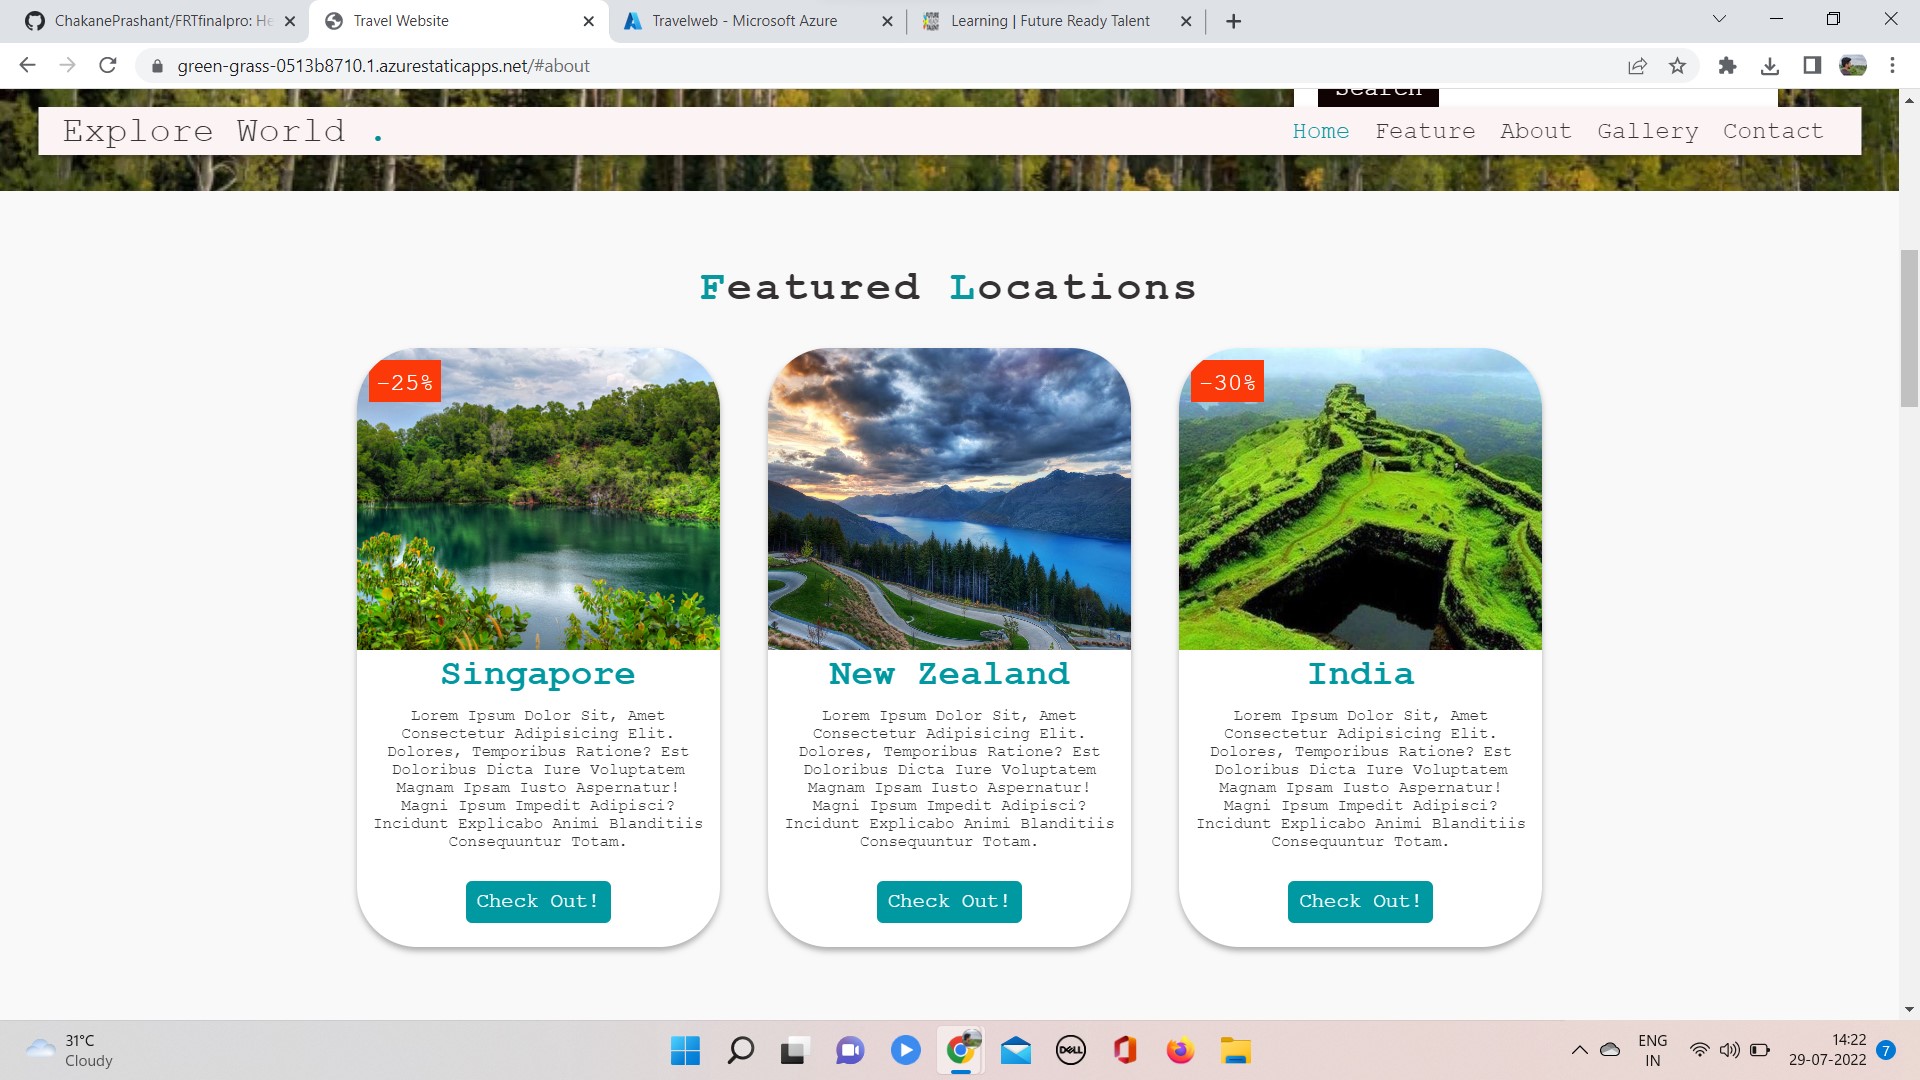The height and width of the screenshot is (1080, 1920).
Task: Click the India green fort photo
Action: 1360,499
